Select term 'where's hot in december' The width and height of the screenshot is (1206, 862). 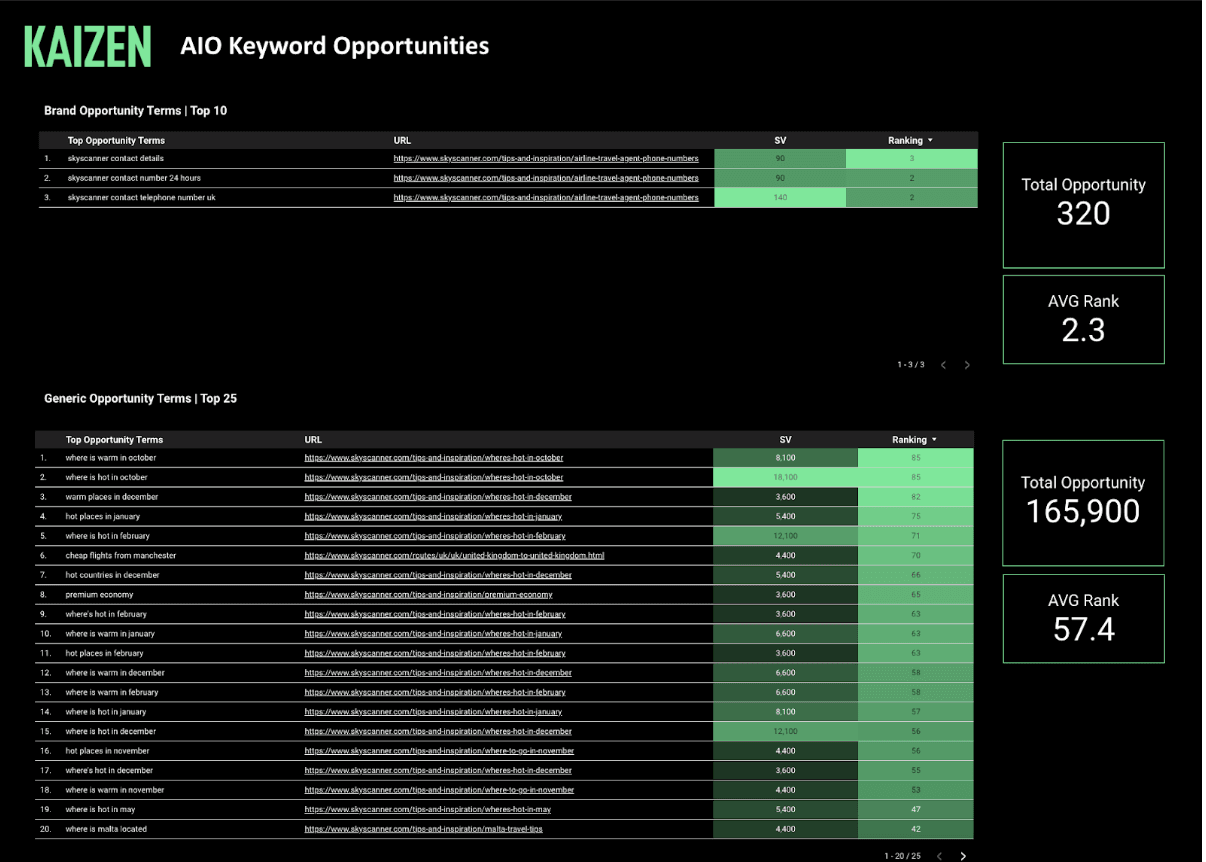tap(110, 770)
